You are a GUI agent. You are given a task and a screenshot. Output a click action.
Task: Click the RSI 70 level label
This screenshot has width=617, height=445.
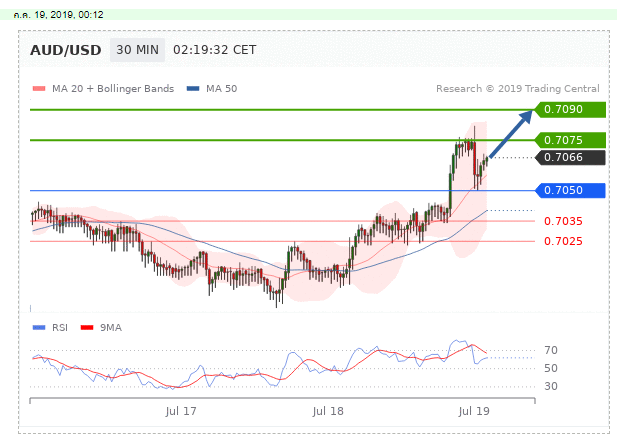[551, 350]
